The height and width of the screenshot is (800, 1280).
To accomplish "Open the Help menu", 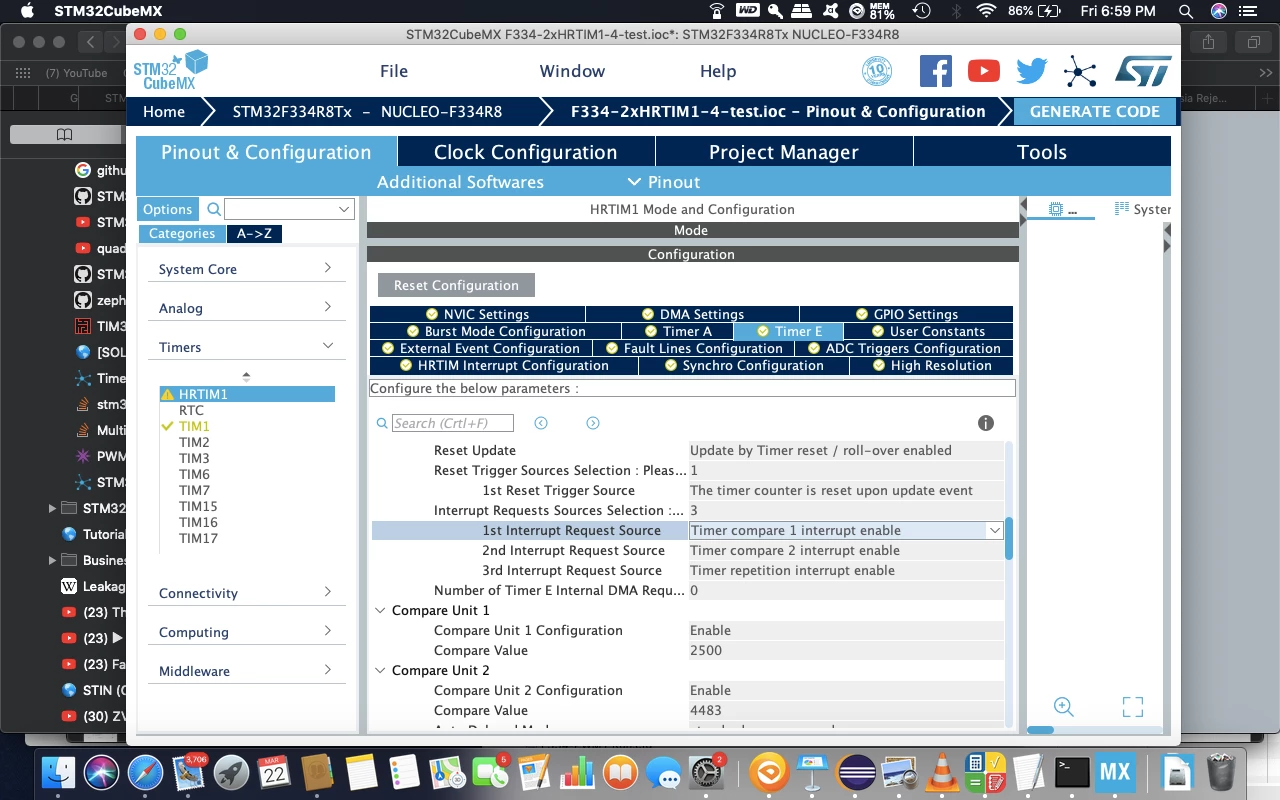I will tap(718, 71).
